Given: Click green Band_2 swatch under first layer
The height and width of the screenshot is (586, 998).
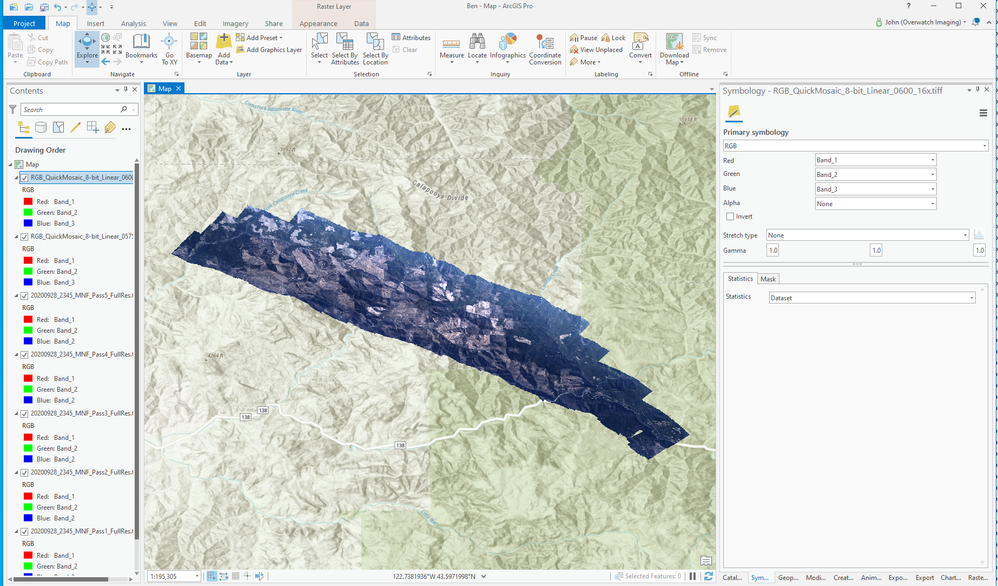Looking at the screenshot, I should click(x=28, y=213).
